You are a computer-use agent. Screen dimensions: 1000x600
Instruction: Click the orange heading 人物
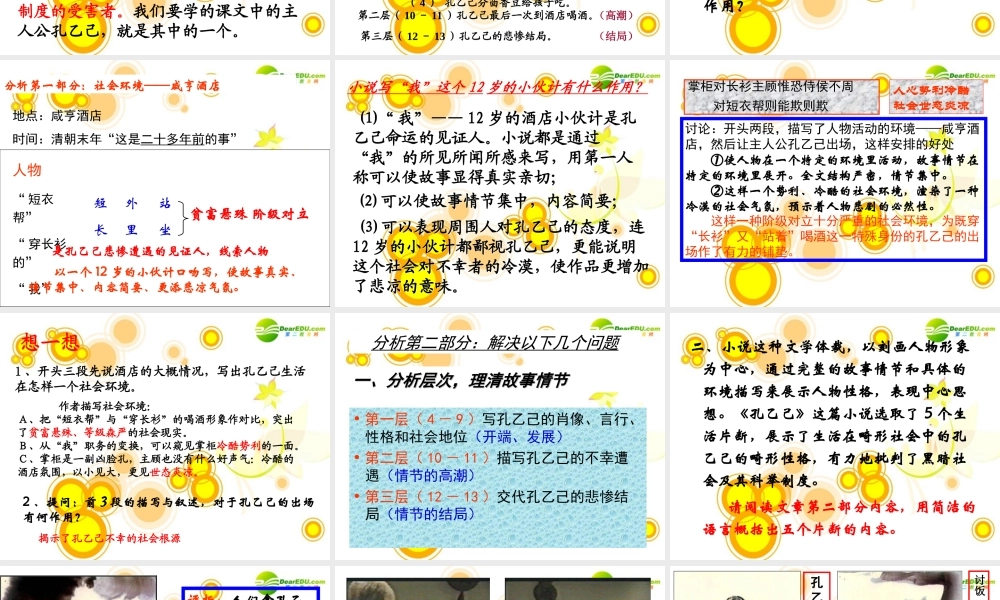tap(27, 170)
